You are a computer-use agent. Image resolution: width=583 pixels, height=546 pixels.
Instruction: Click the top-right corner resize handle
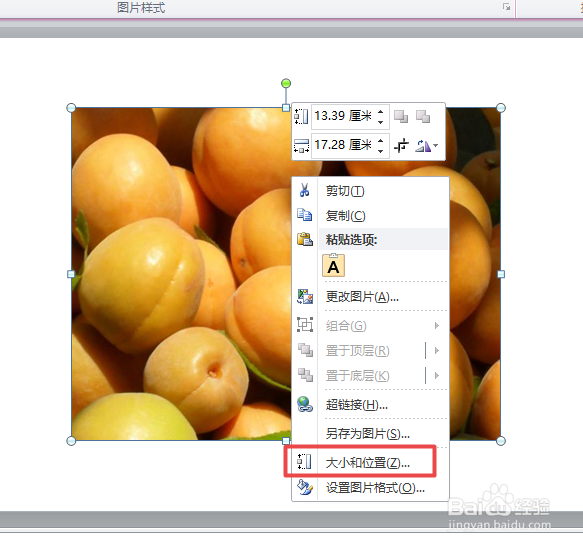(501, 108)
